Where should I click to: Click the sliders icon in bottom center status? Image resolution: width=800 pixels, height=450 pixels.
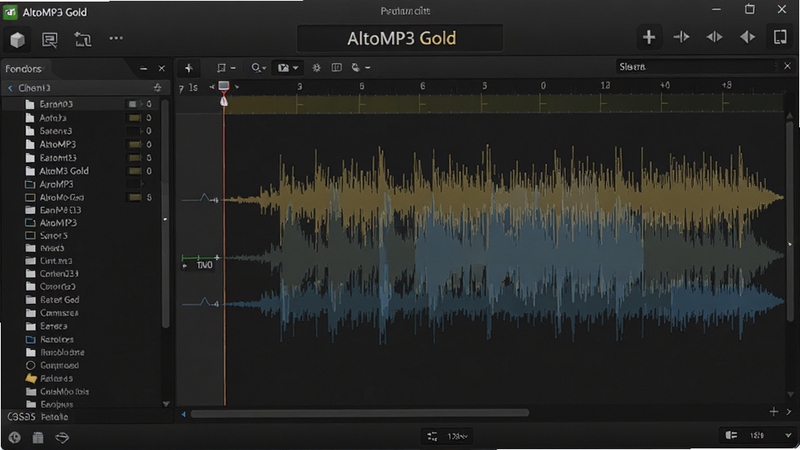point(432,436)
